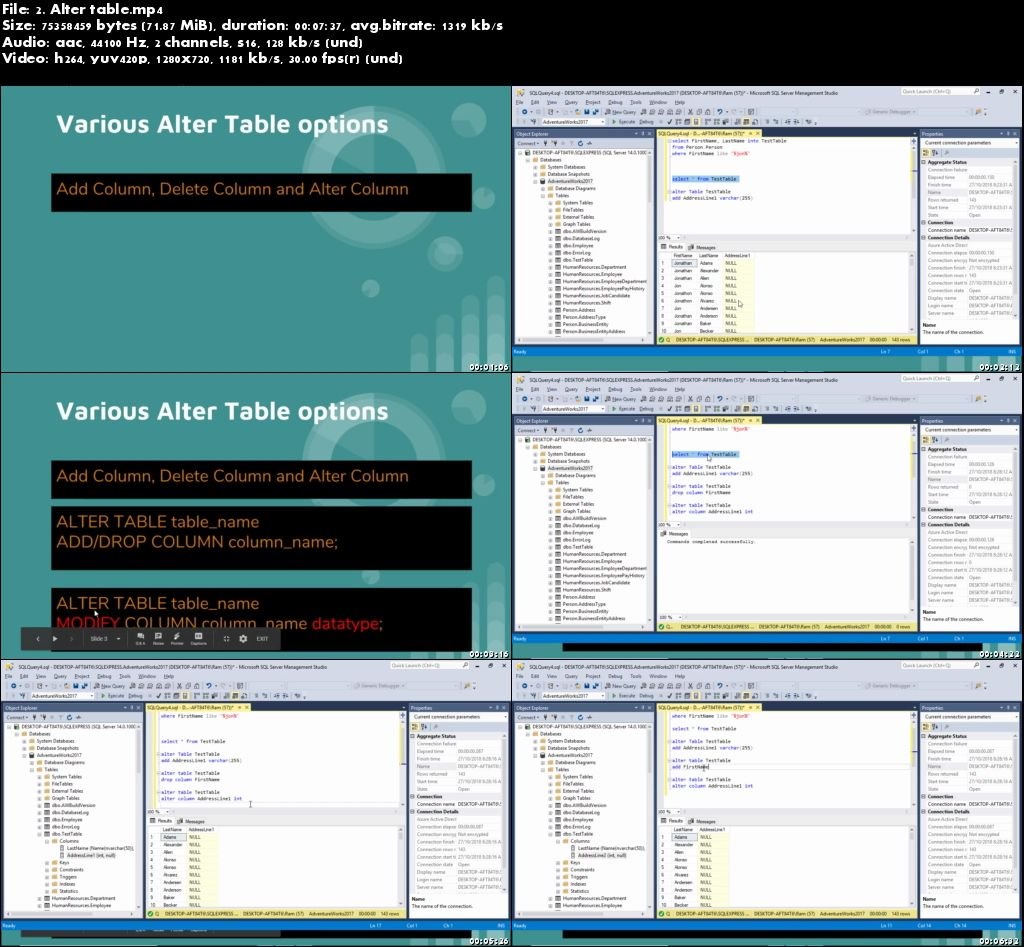Open Q&A icon in slide toolbar
This screenshot has height=947, width=1024.
click(x=140, y=638)
